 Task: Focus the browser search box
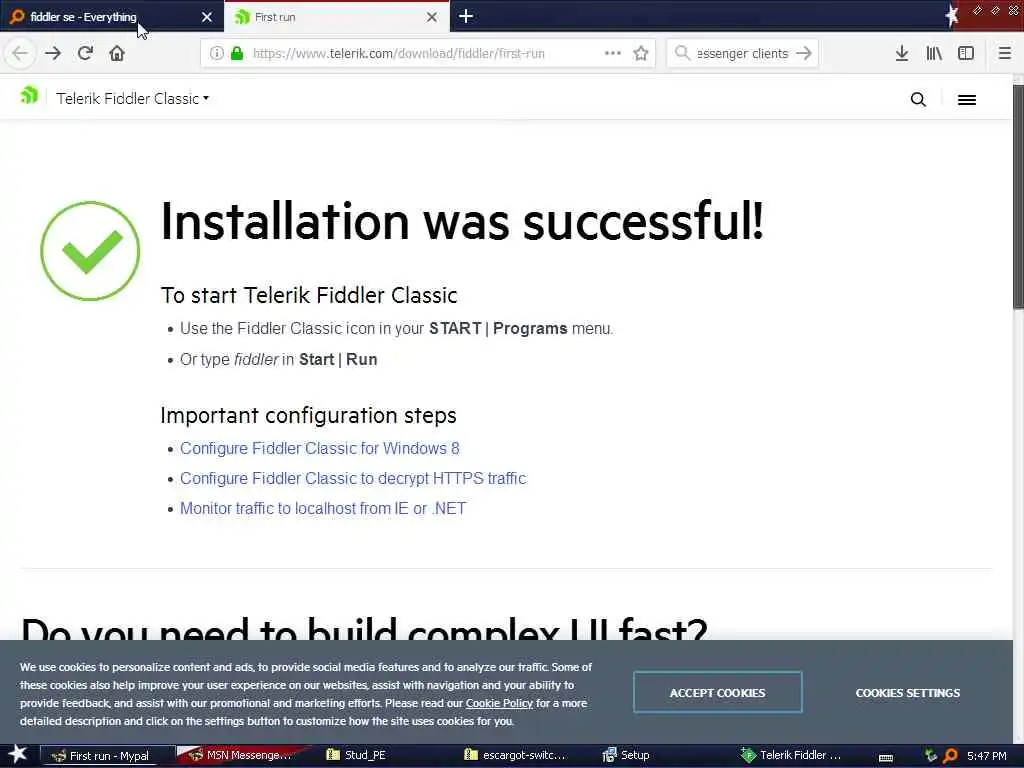point(742,54)
